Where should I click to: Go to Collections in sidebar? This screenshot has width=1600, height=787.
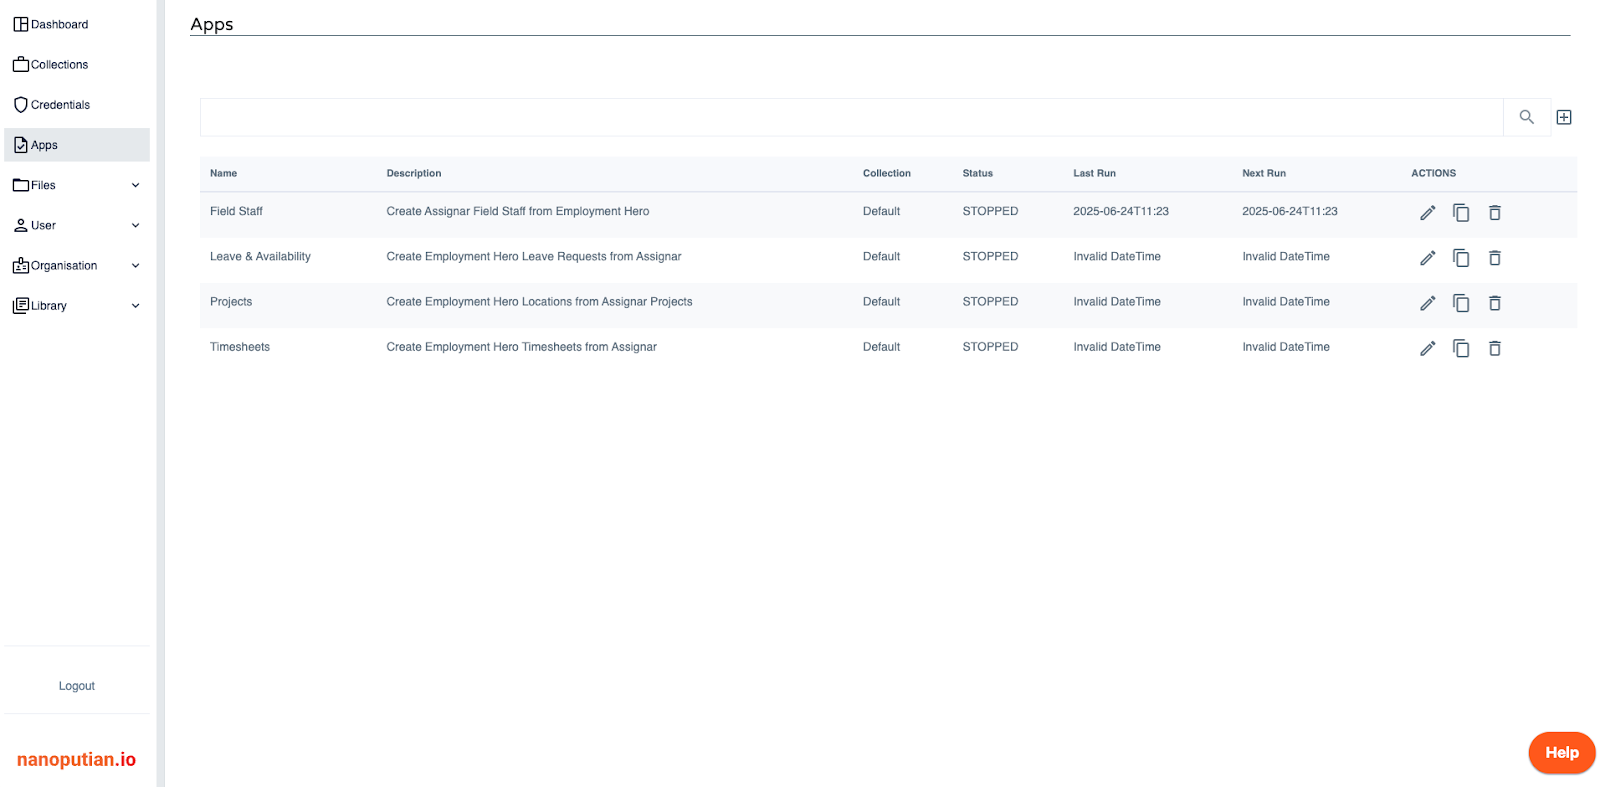tap(77, 64)
